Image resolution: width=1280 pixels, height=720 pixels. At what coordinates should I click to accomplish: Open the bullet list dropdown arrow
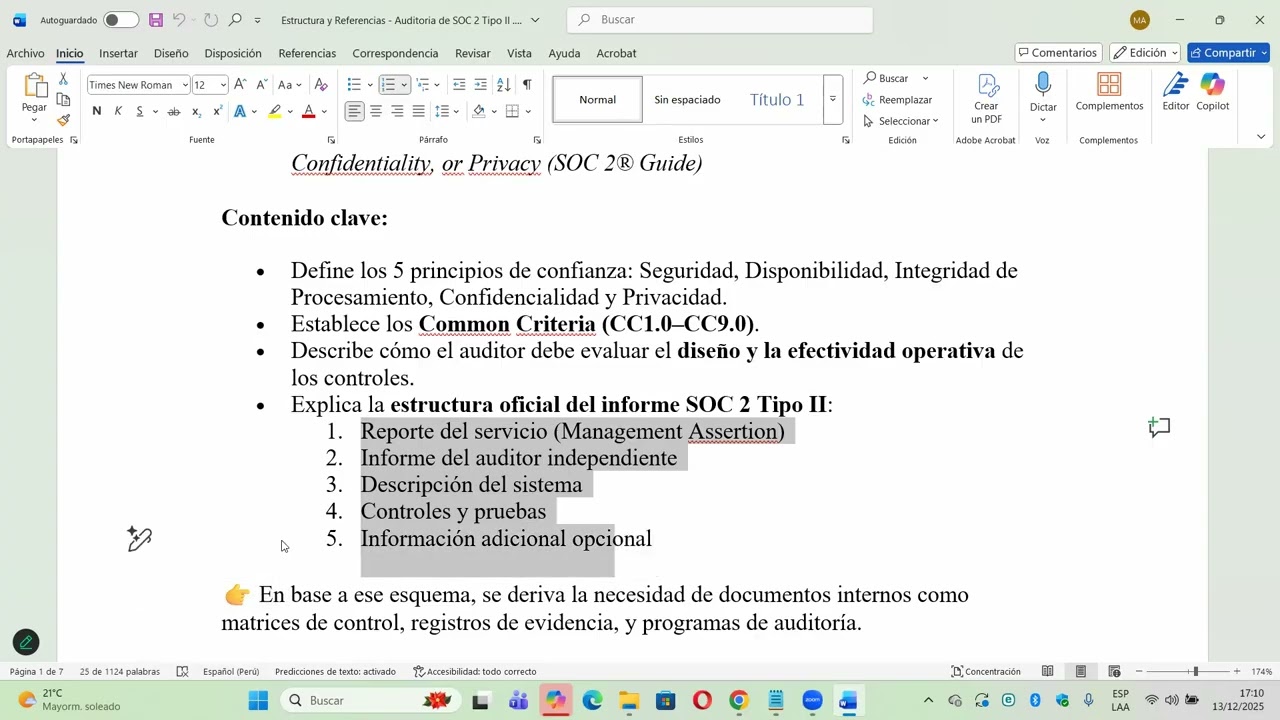point(370,85)
